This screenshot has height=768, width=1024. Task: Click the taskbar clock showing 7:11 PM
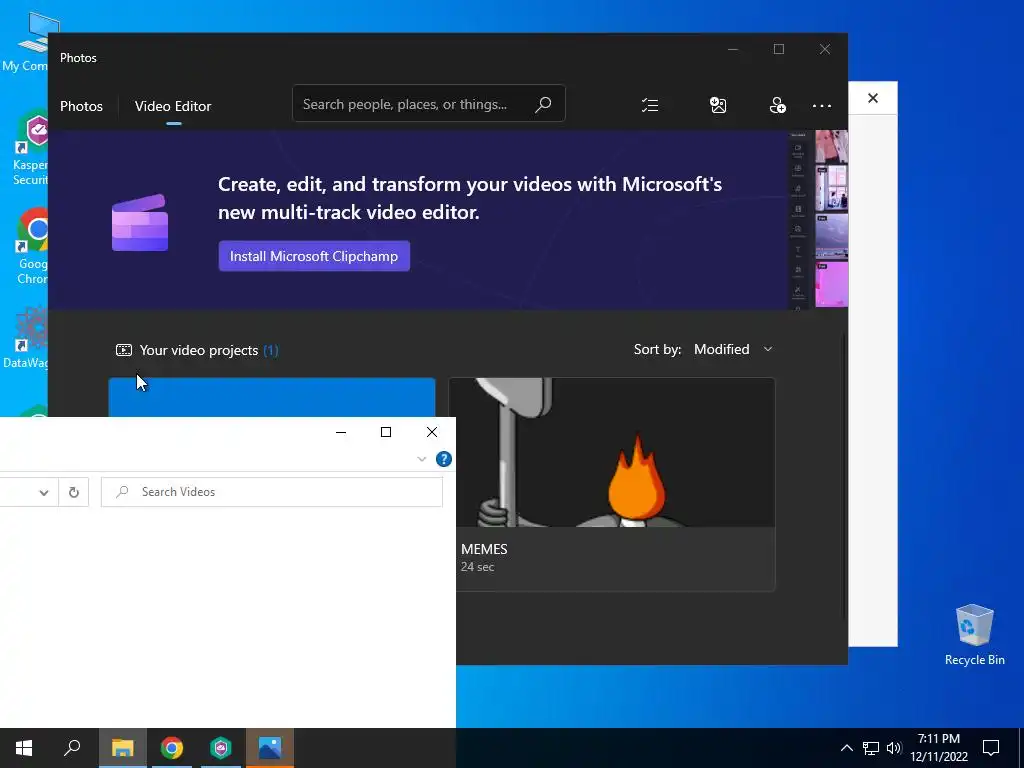pos(938,748)
